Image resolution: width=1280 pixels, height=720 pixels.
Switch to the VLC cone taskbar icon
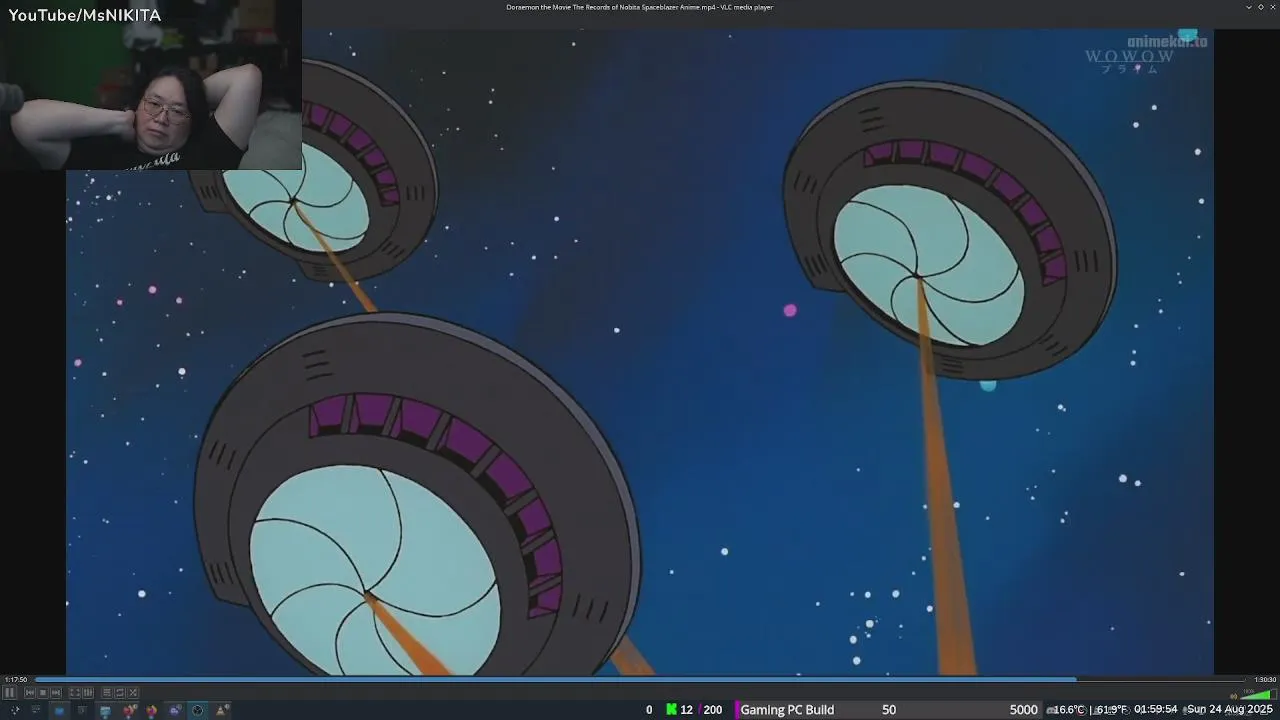pyautogui.click(x=222, y=710)
